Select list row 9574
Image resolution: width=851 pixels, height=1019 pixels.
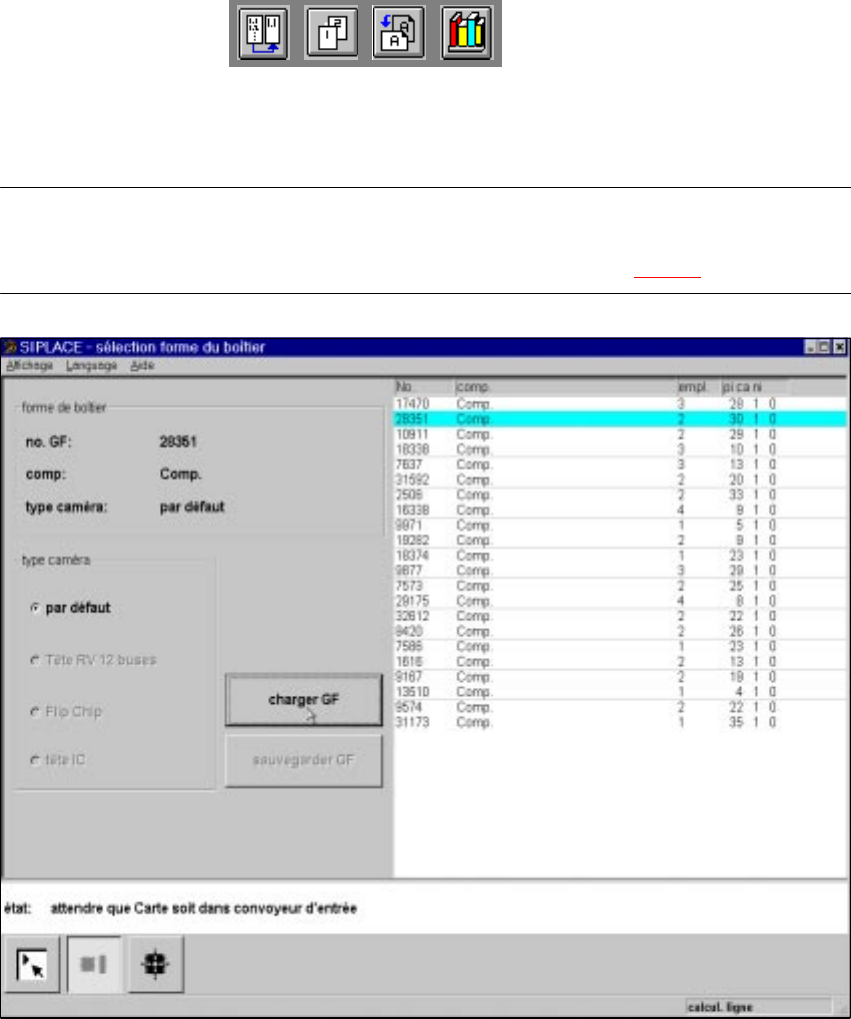620,708
